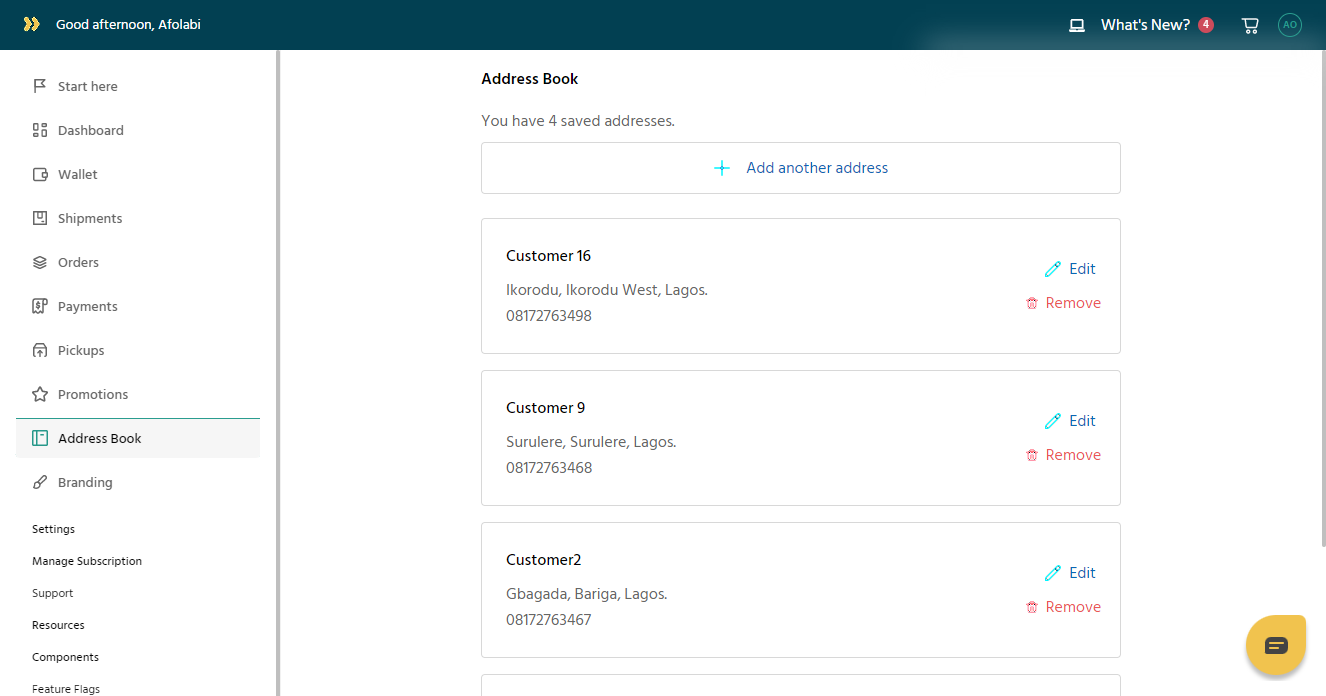Image resolution: width=1326 pixels, height=696 pixels.
Task: Edit the Customer 9 address
Action: point(1070,421)
